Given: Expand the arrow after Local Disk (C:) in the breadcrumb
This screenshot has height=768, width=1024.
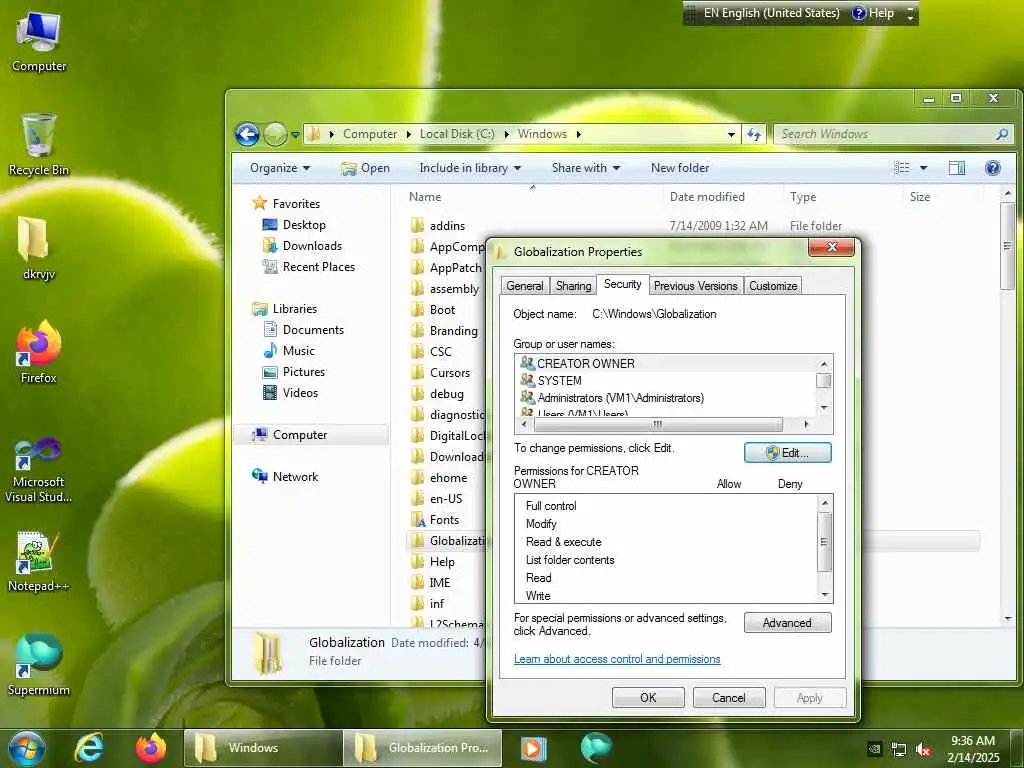Looking at the screenshot, I should 506,134.
